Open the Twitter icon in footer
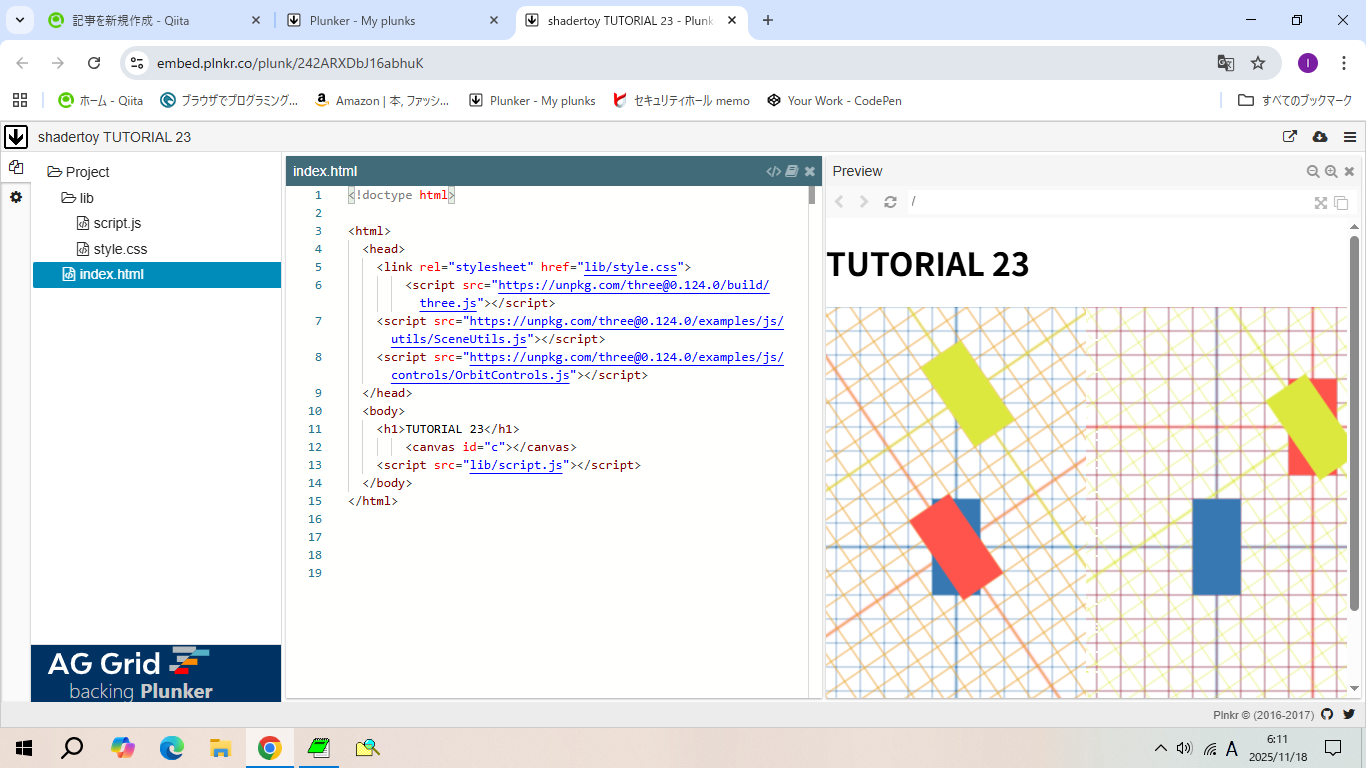The width and height of the screenshot is (1366, 768). [x=1348, y=714]
